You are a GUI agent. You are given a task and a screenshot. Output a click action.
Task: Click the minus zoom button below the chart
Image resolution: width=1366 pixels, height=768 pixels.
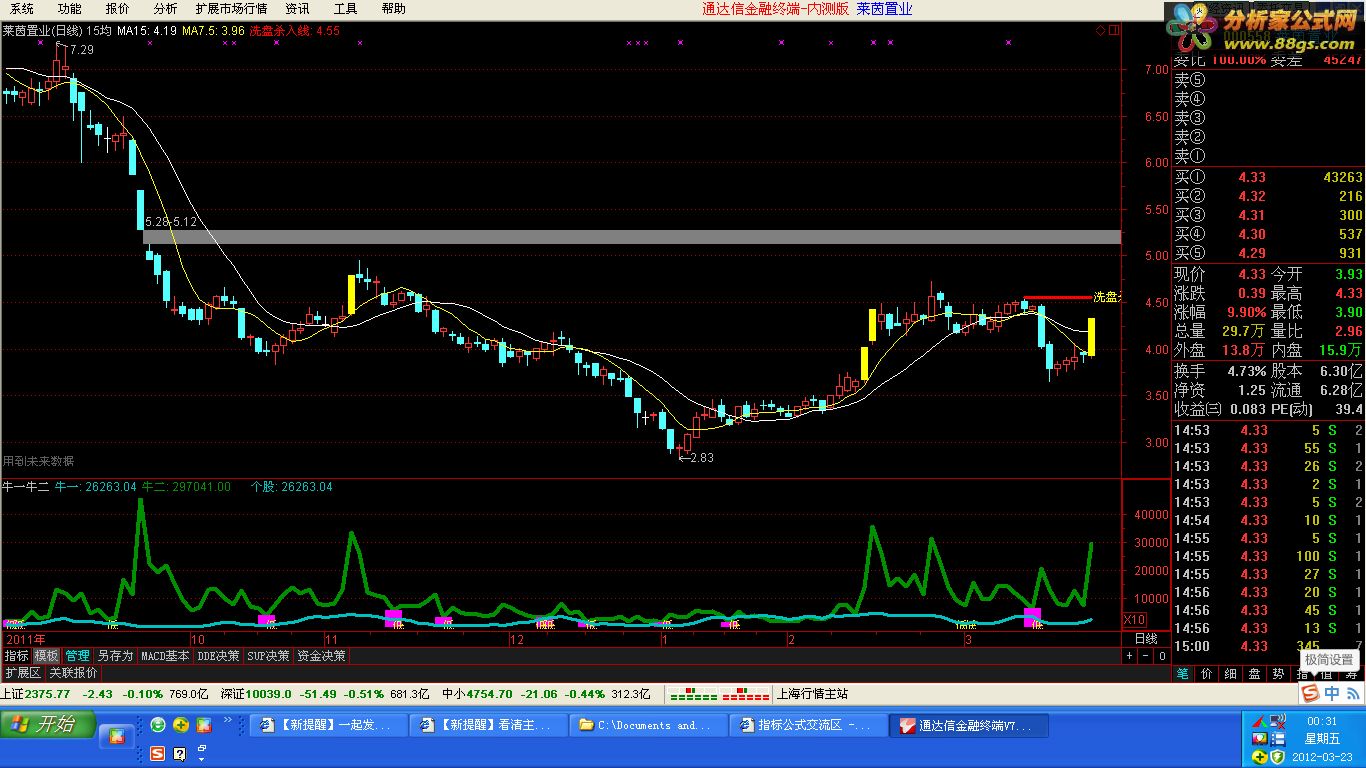[x=1146, y=656]
